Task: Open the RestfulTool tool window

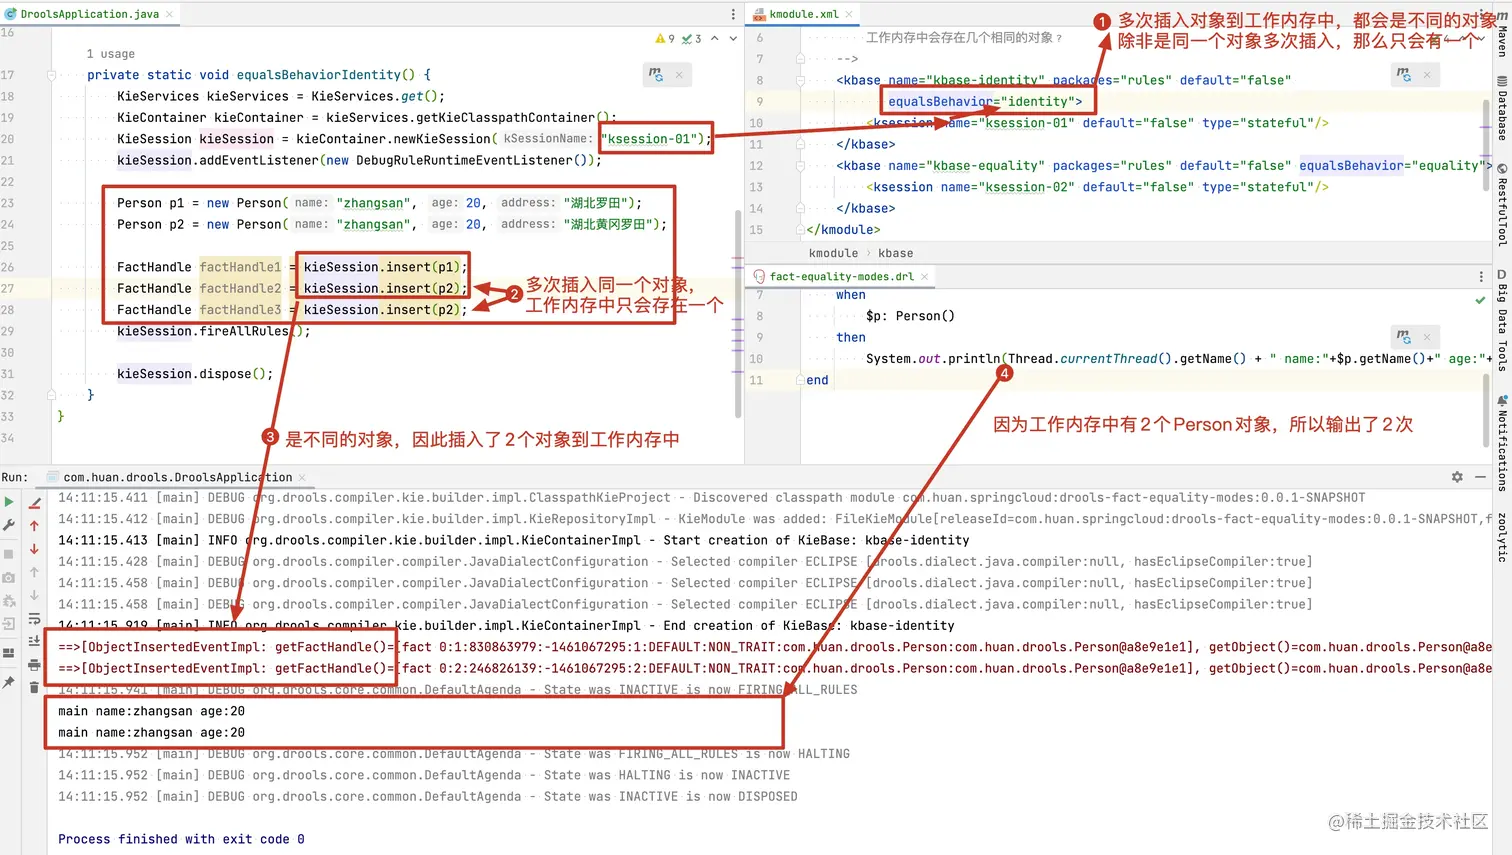Action: (x=1502, y=205)
